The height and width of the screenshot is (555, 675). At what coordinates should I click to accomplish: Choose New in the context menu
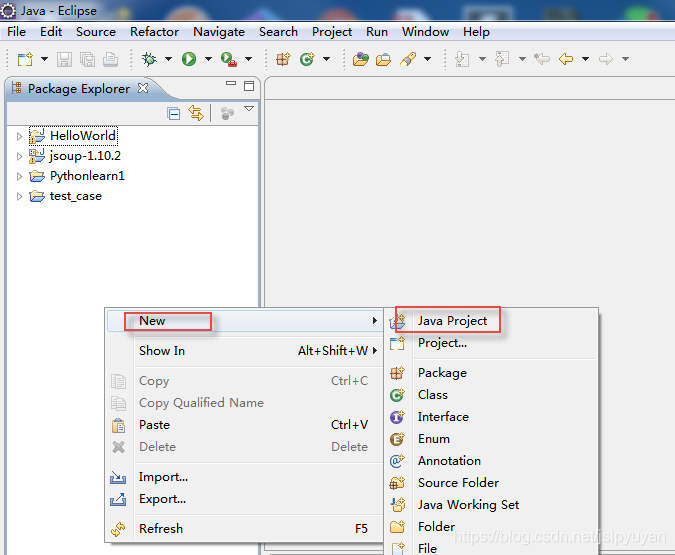(244, 321)
